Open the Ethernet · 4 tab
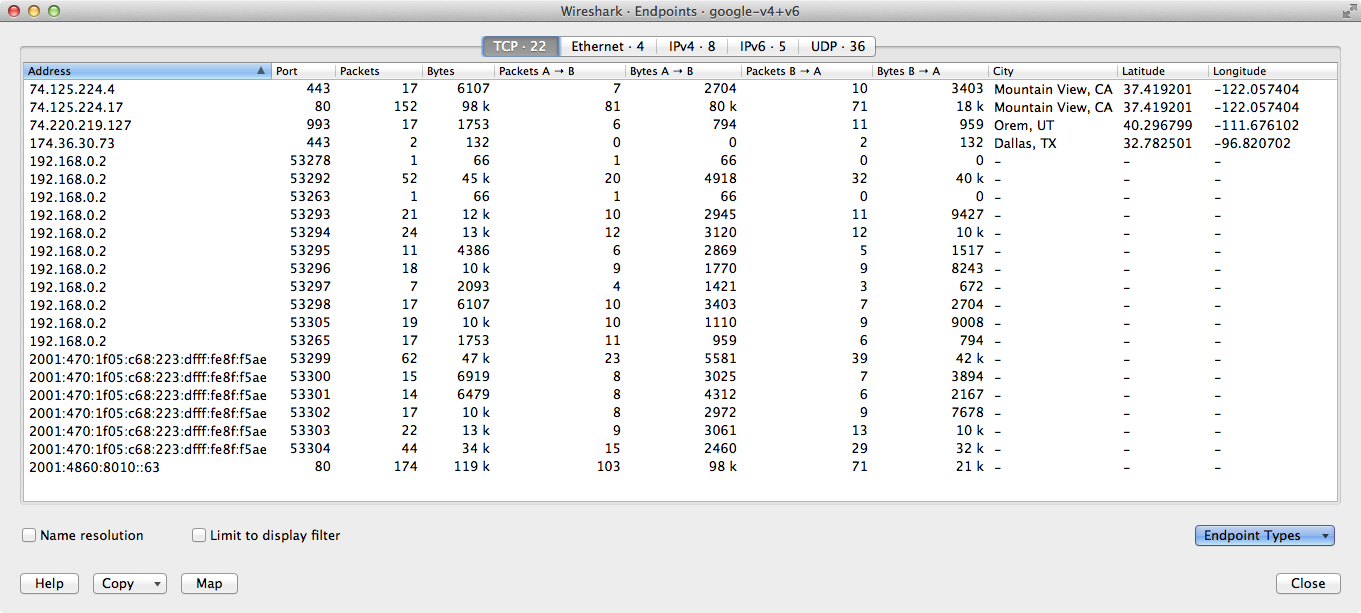The width and height of the screenshot is (1361, 613). point(607,46)
